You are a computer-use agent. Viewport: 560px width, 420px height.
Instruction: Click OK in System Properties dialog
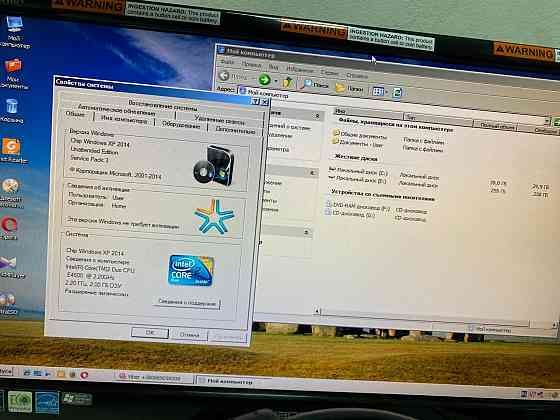click(150, 333)
